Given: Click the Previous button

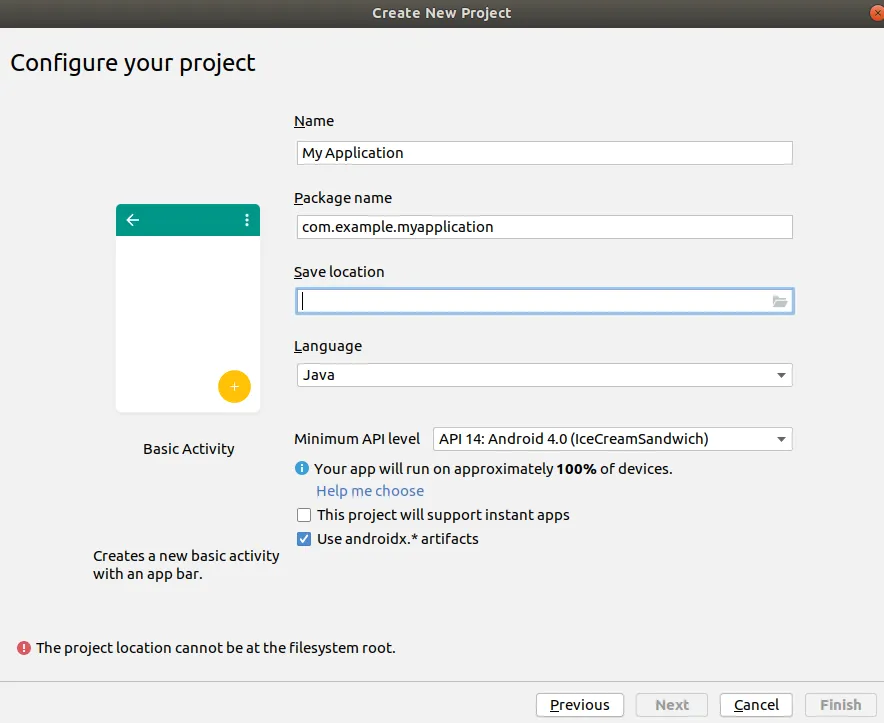Looking at the screenshot, I should [580, 705].
